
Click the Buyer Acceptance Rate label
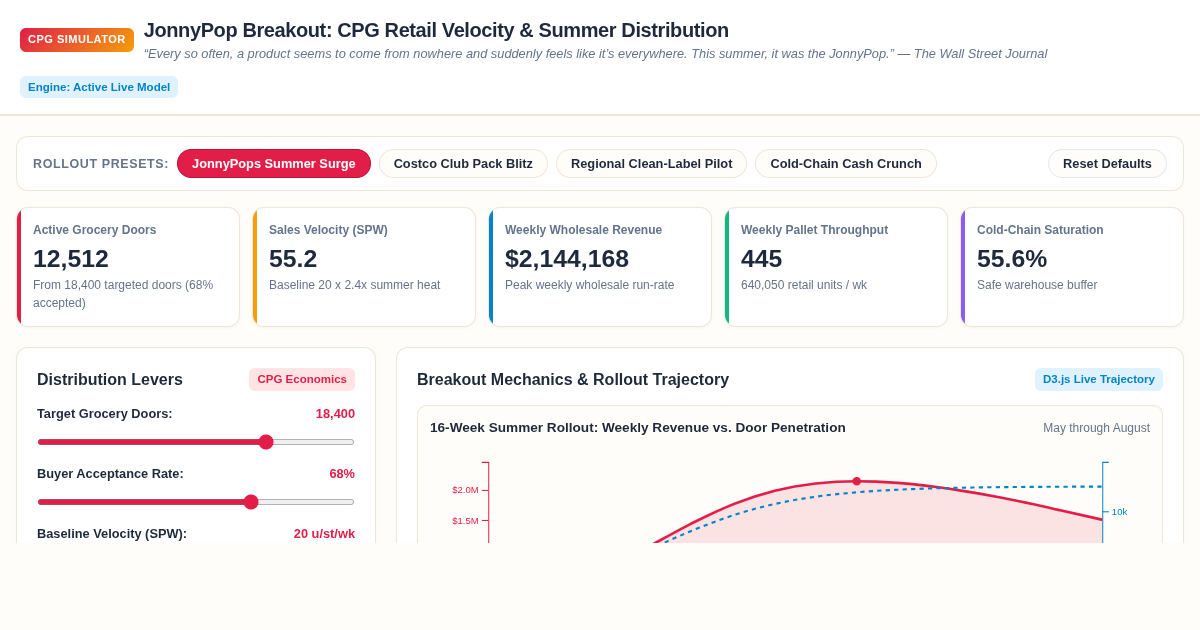(x=110, y=474)
